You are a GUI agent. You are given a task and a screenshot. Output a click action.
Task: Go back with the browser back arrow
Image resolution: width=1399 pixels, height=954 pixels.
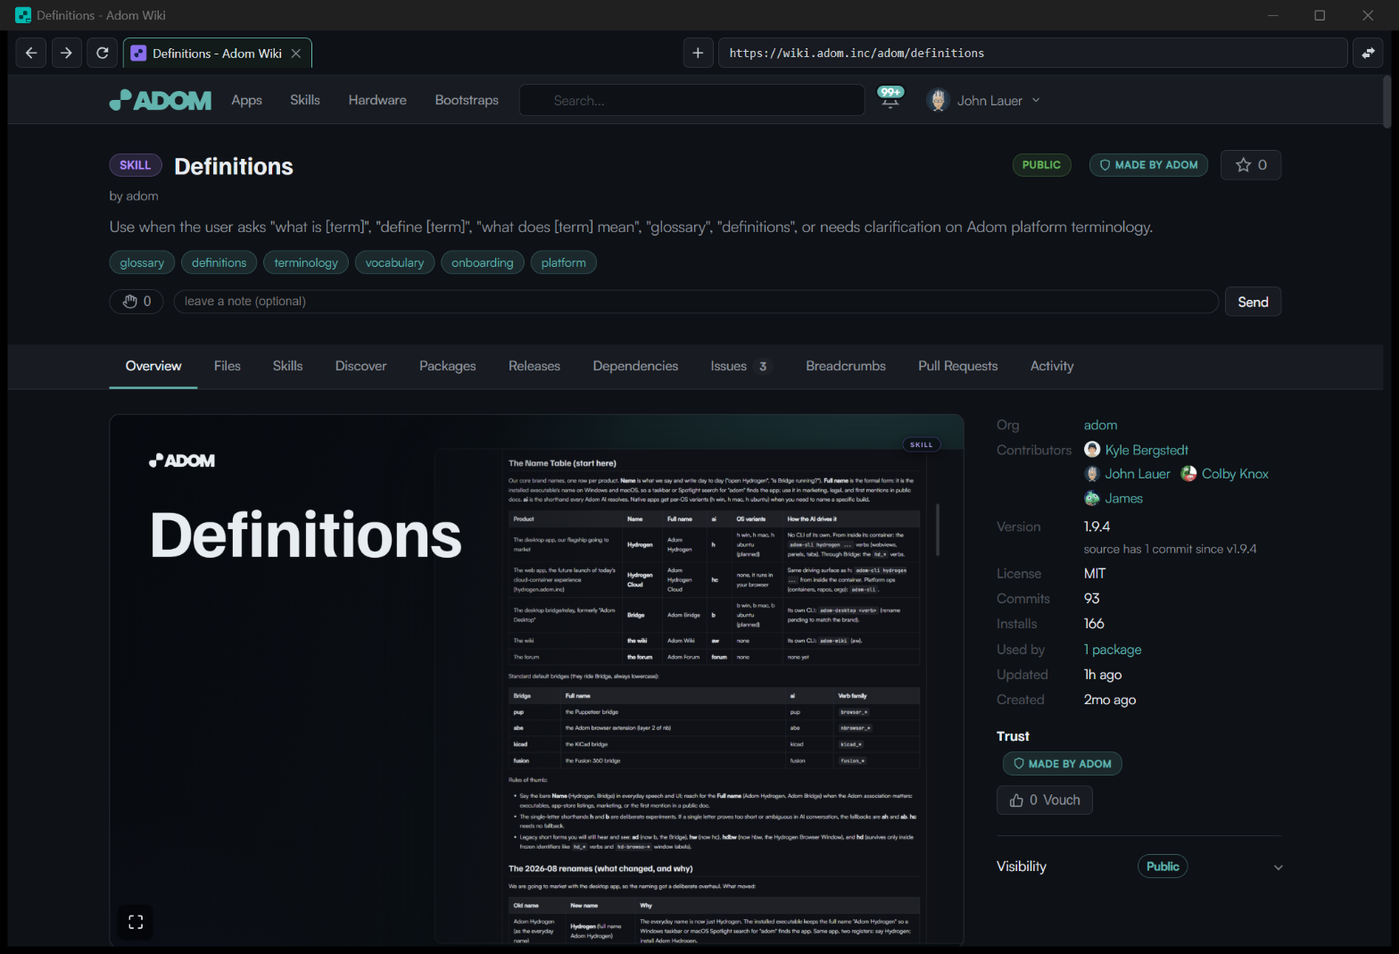(31, 53)
